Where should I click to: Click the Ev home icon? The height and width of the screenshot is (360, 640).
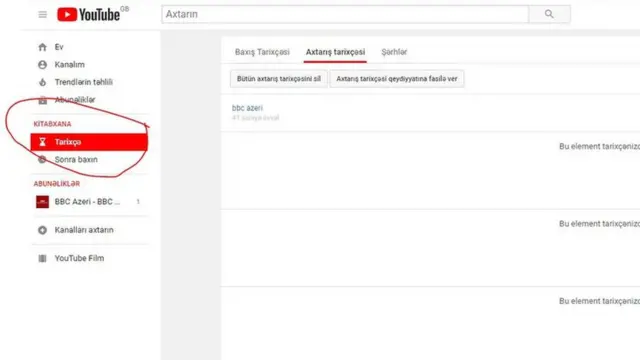point(42,47)
